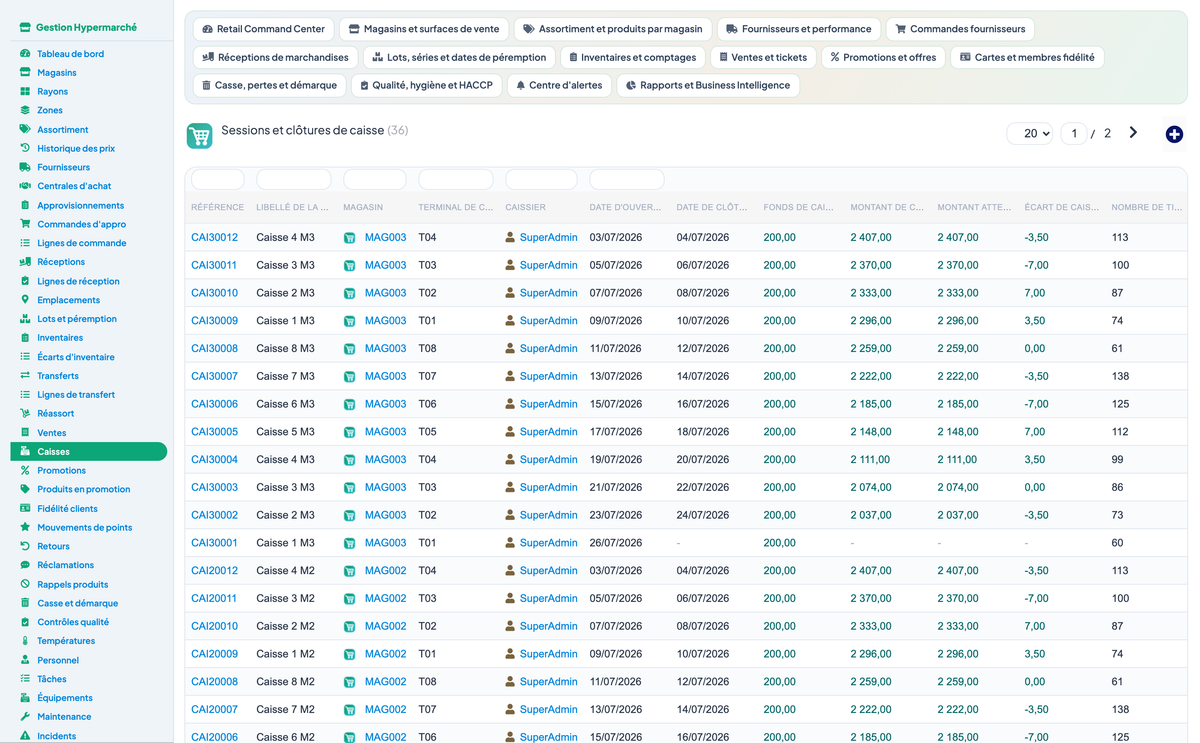Click T08 terminal cell in CAI30008 row
The height and width of the screenshot is (743, 1200).
(x=427, y=348)
